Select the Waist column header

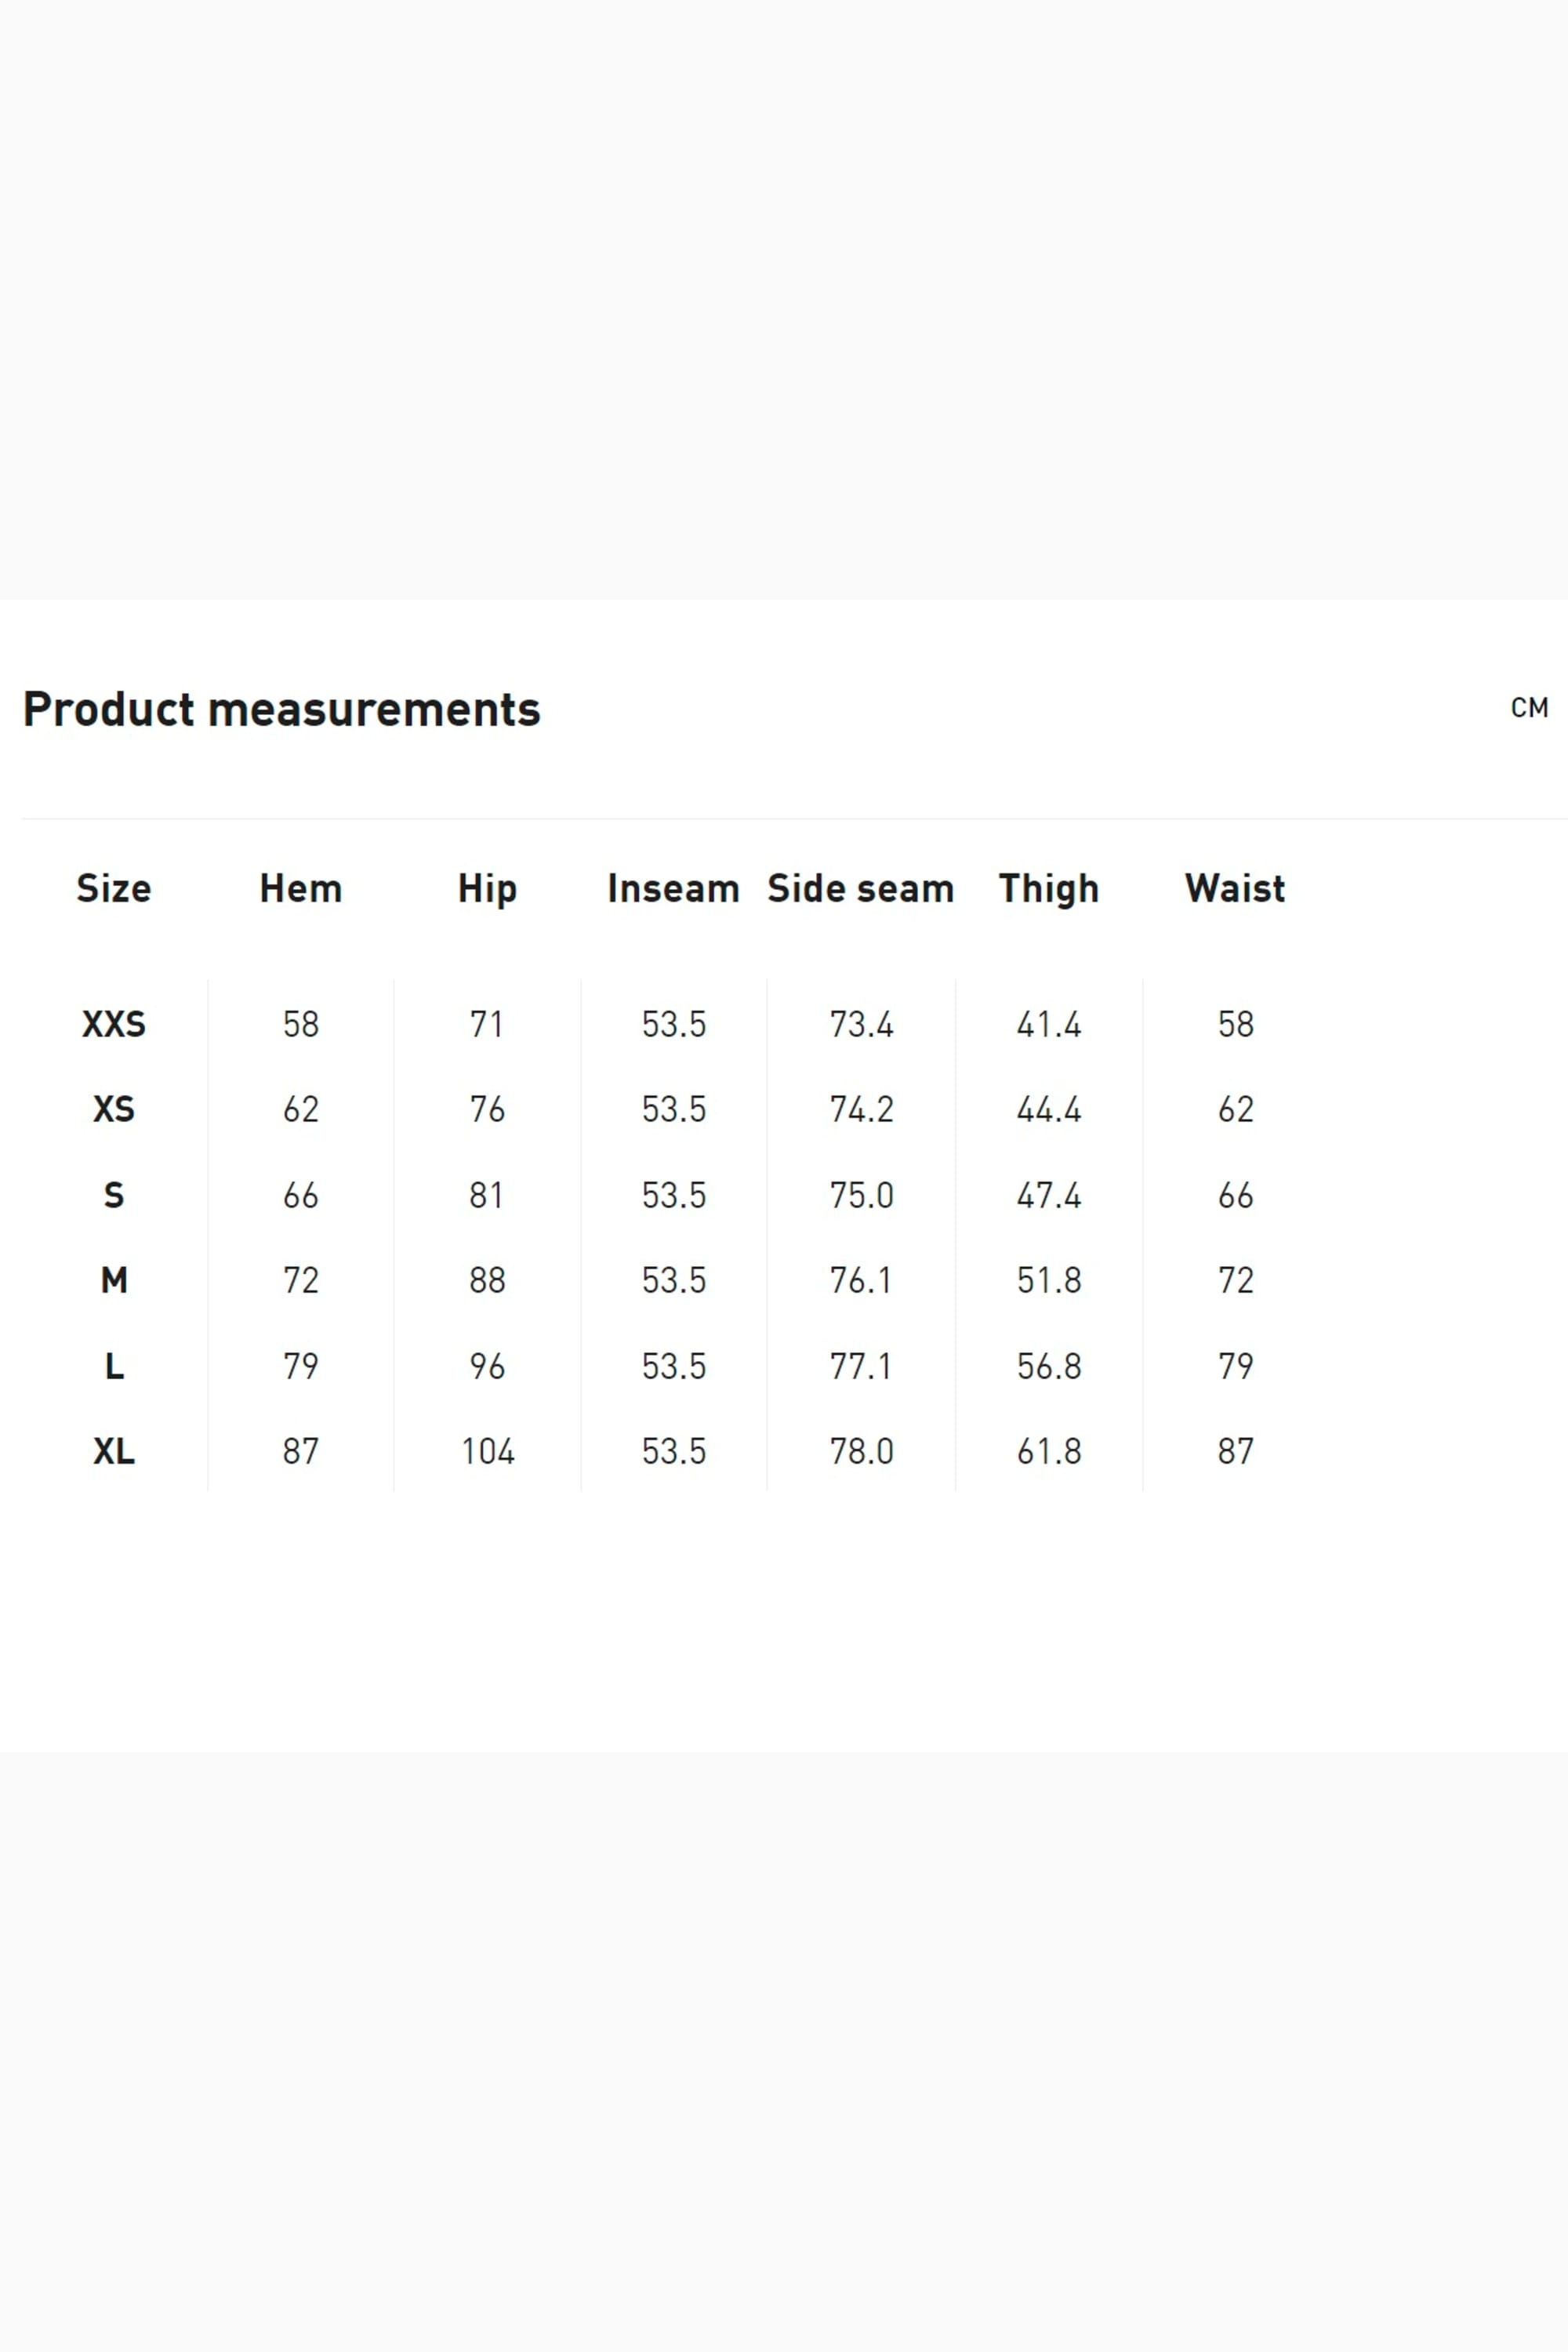(1235, 888)
